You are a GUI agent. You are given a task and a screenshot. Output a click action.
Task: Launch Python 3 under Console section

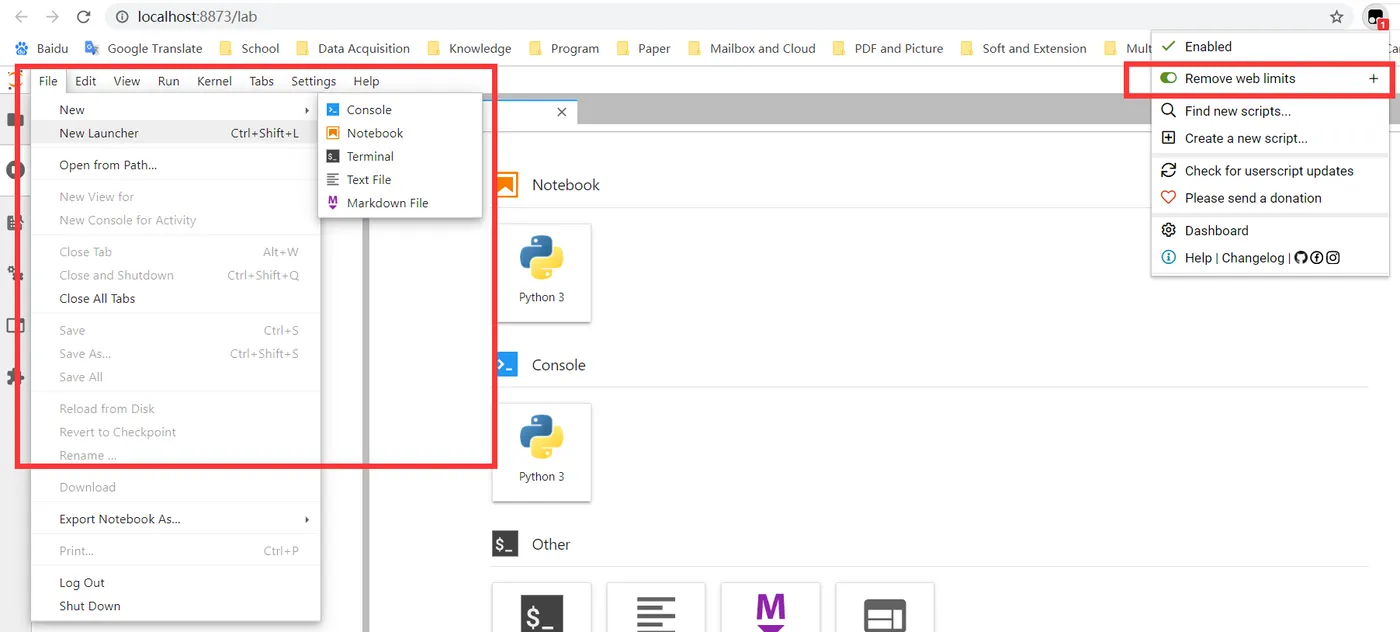click(541, 452)
